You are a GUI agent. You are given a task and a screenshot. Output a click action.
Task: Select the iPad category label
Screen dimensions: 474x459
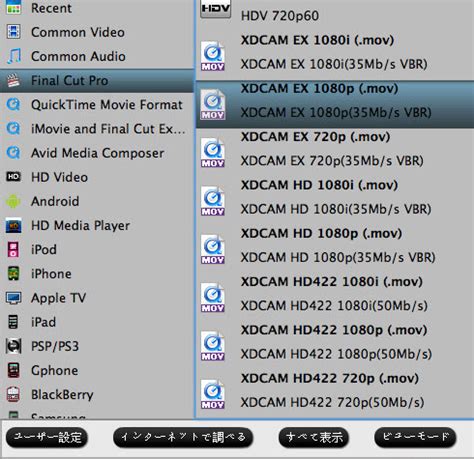43,322
